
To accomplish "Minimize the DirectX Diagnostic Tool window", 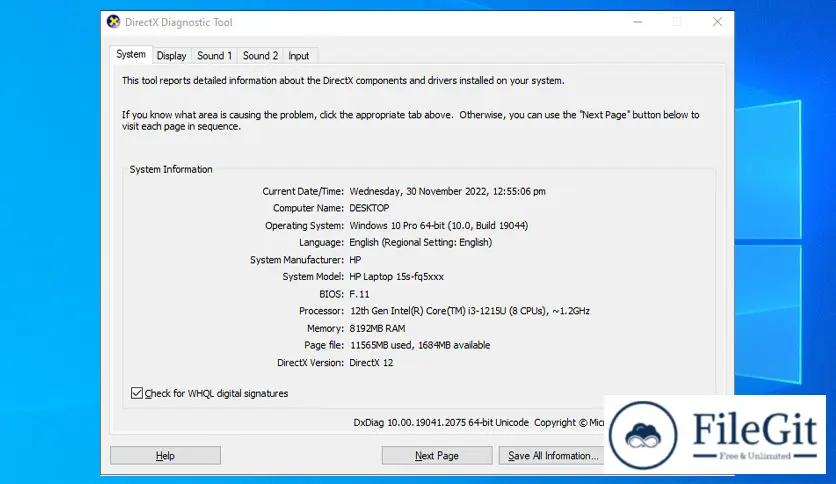I will pyautogui.click(x=638, y=22).
